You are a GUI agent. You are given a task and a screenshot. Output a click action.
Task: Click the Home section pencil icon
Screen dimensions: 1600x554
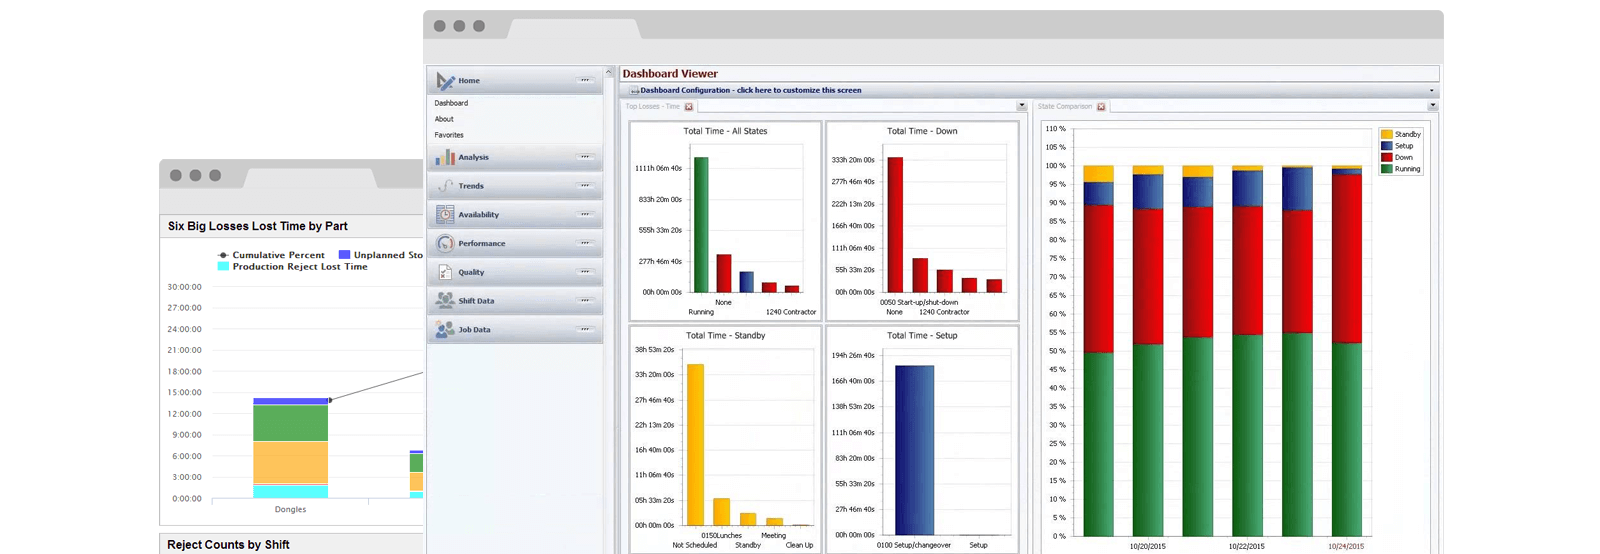pyautogui.click(x=445, y=81)
